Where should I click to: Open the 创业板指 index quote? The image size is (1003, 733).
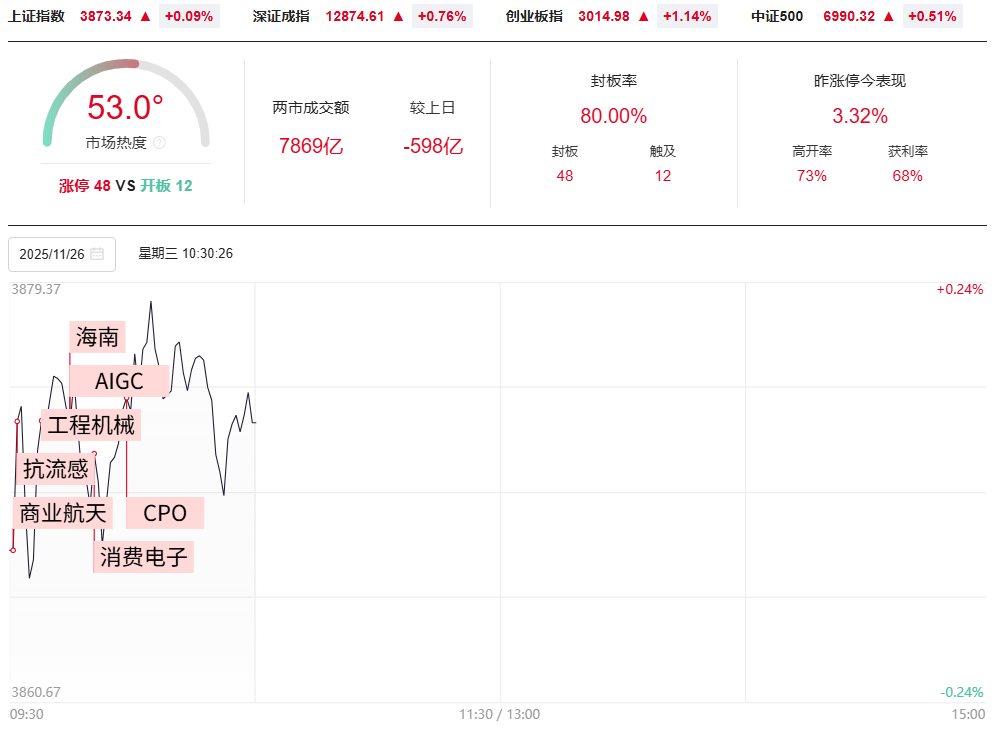click(x=534, y=16)
